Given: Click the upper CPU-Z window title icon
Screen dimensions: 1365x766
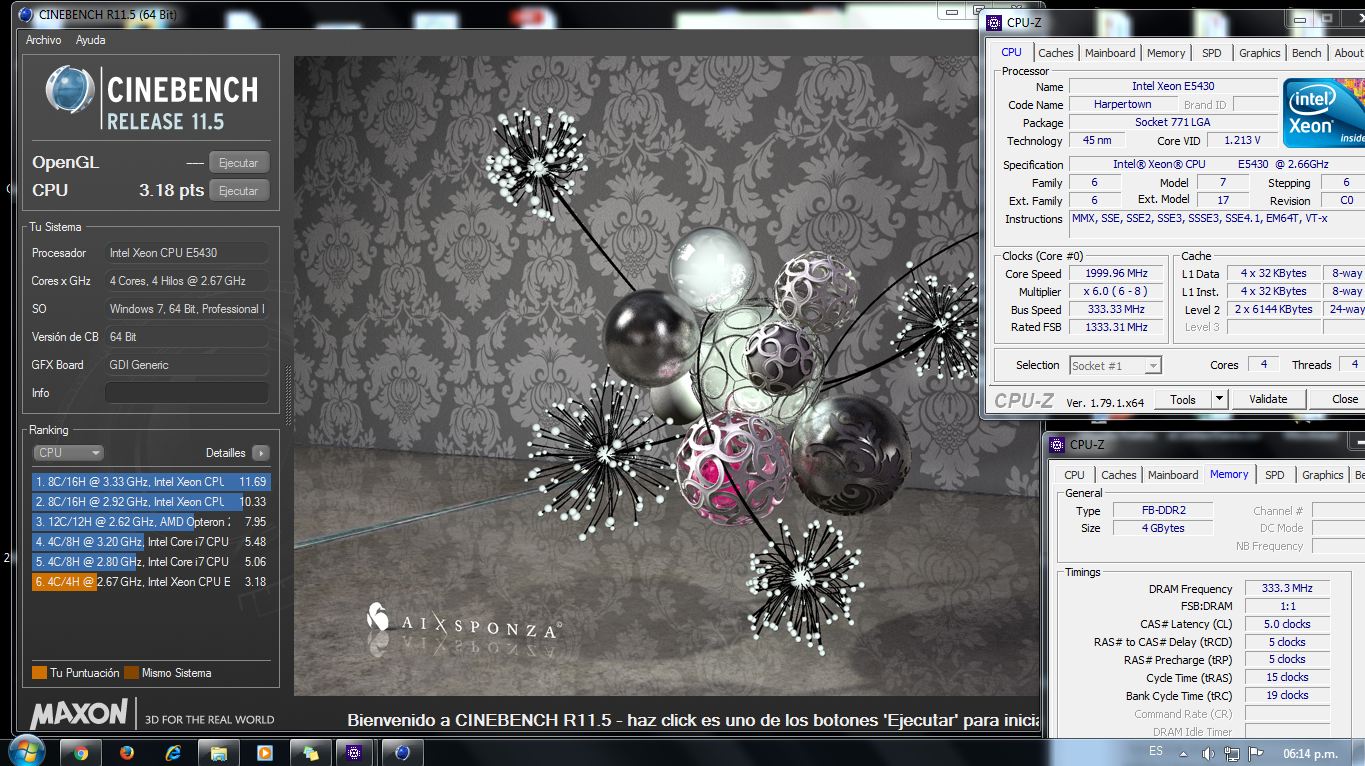Looking at the screenshot, I should [x=994, y=22].
